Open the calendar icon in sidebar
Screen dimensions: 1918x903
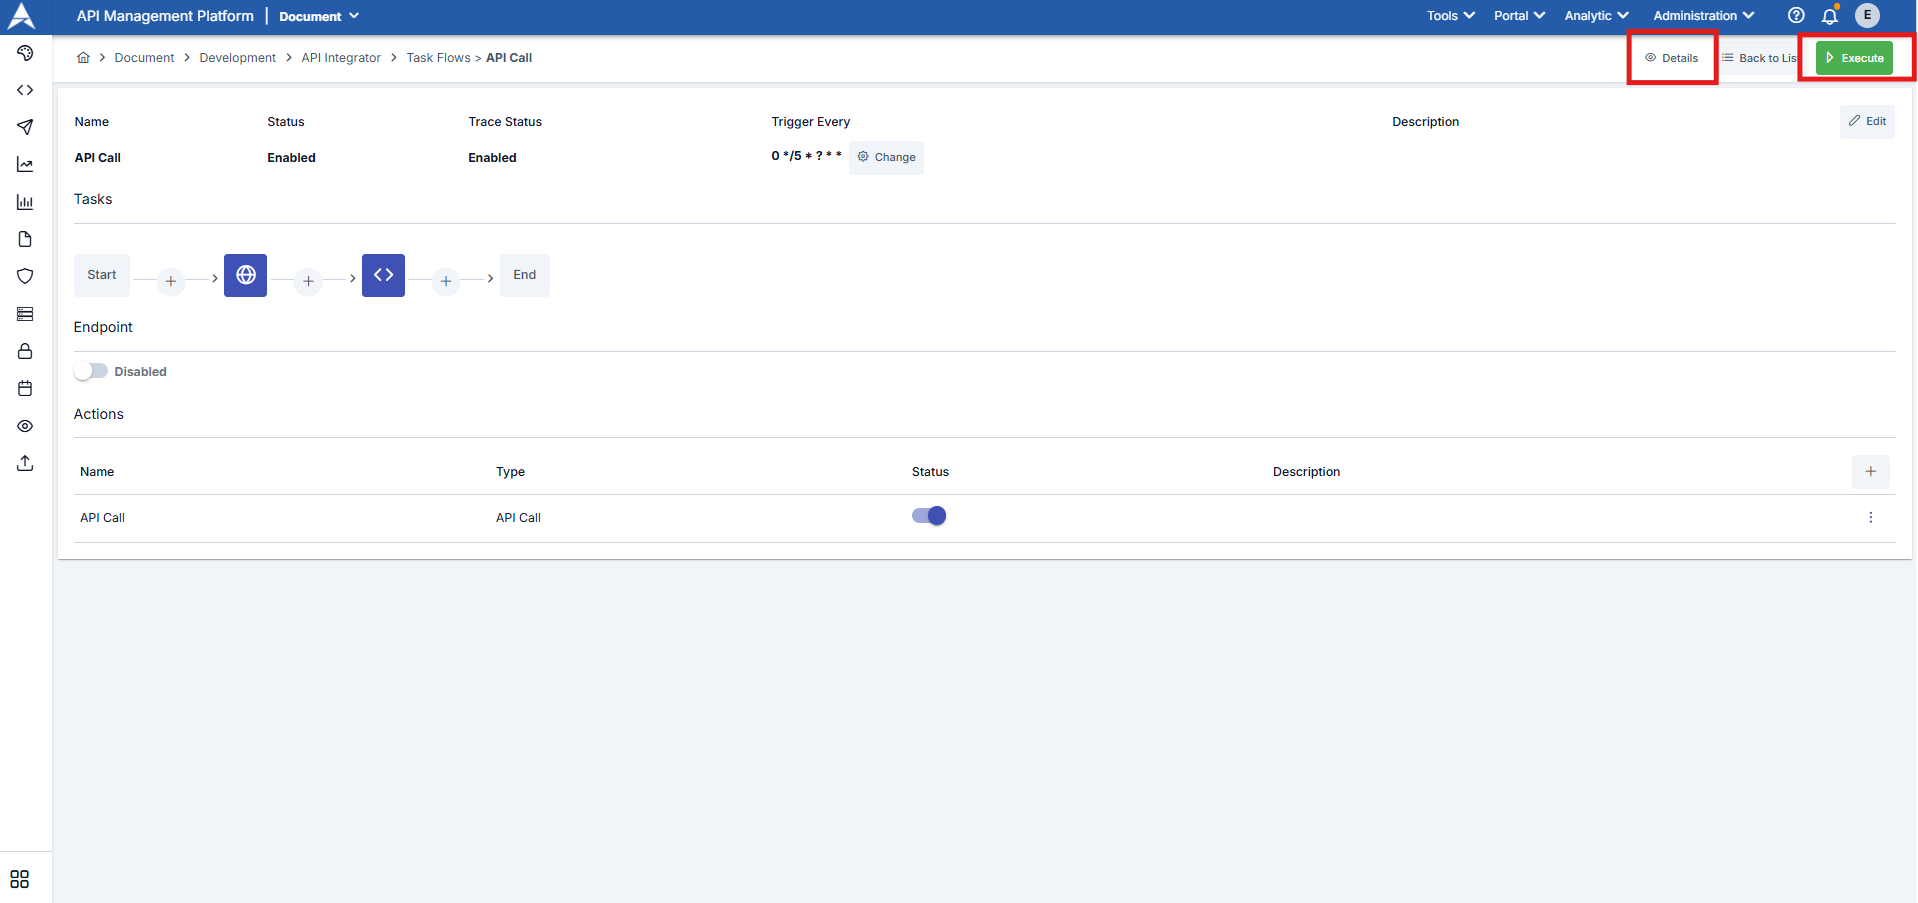(x=25, y=388)
